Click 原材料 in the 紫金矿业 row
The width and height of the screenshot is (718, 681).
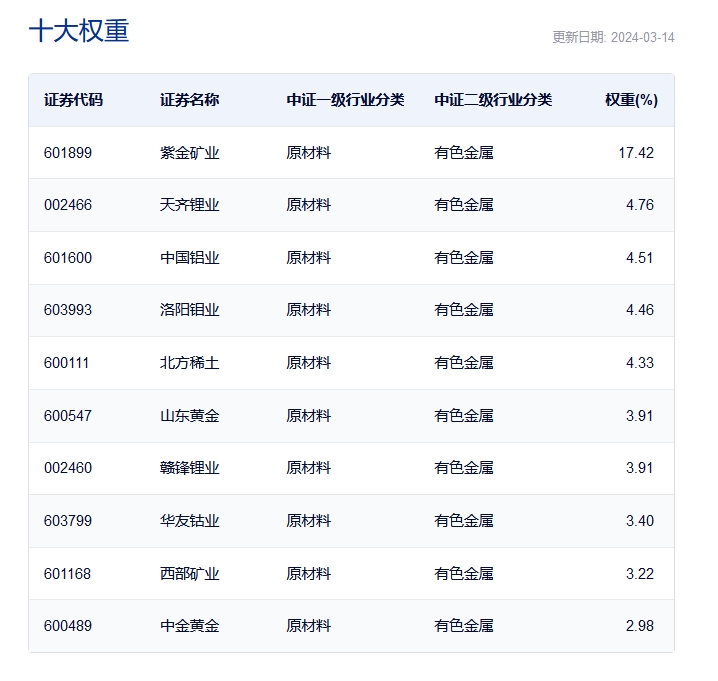tap(309, 153)
